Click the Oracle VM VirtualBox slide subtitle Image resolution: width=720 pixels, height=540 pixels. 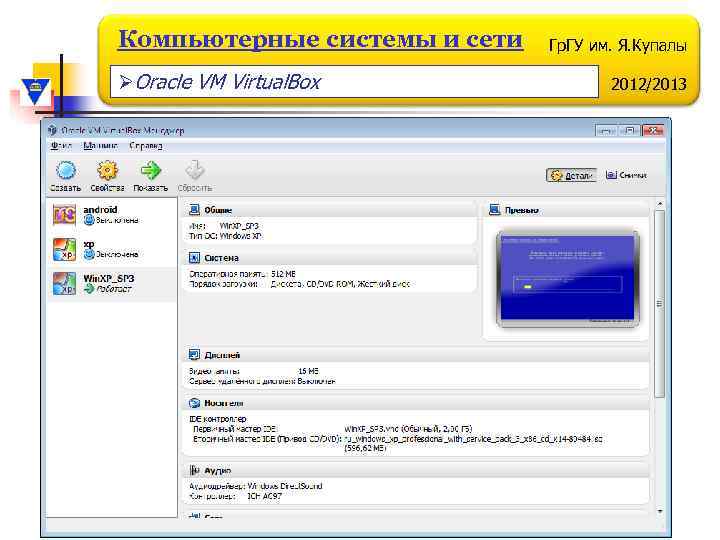228,82
